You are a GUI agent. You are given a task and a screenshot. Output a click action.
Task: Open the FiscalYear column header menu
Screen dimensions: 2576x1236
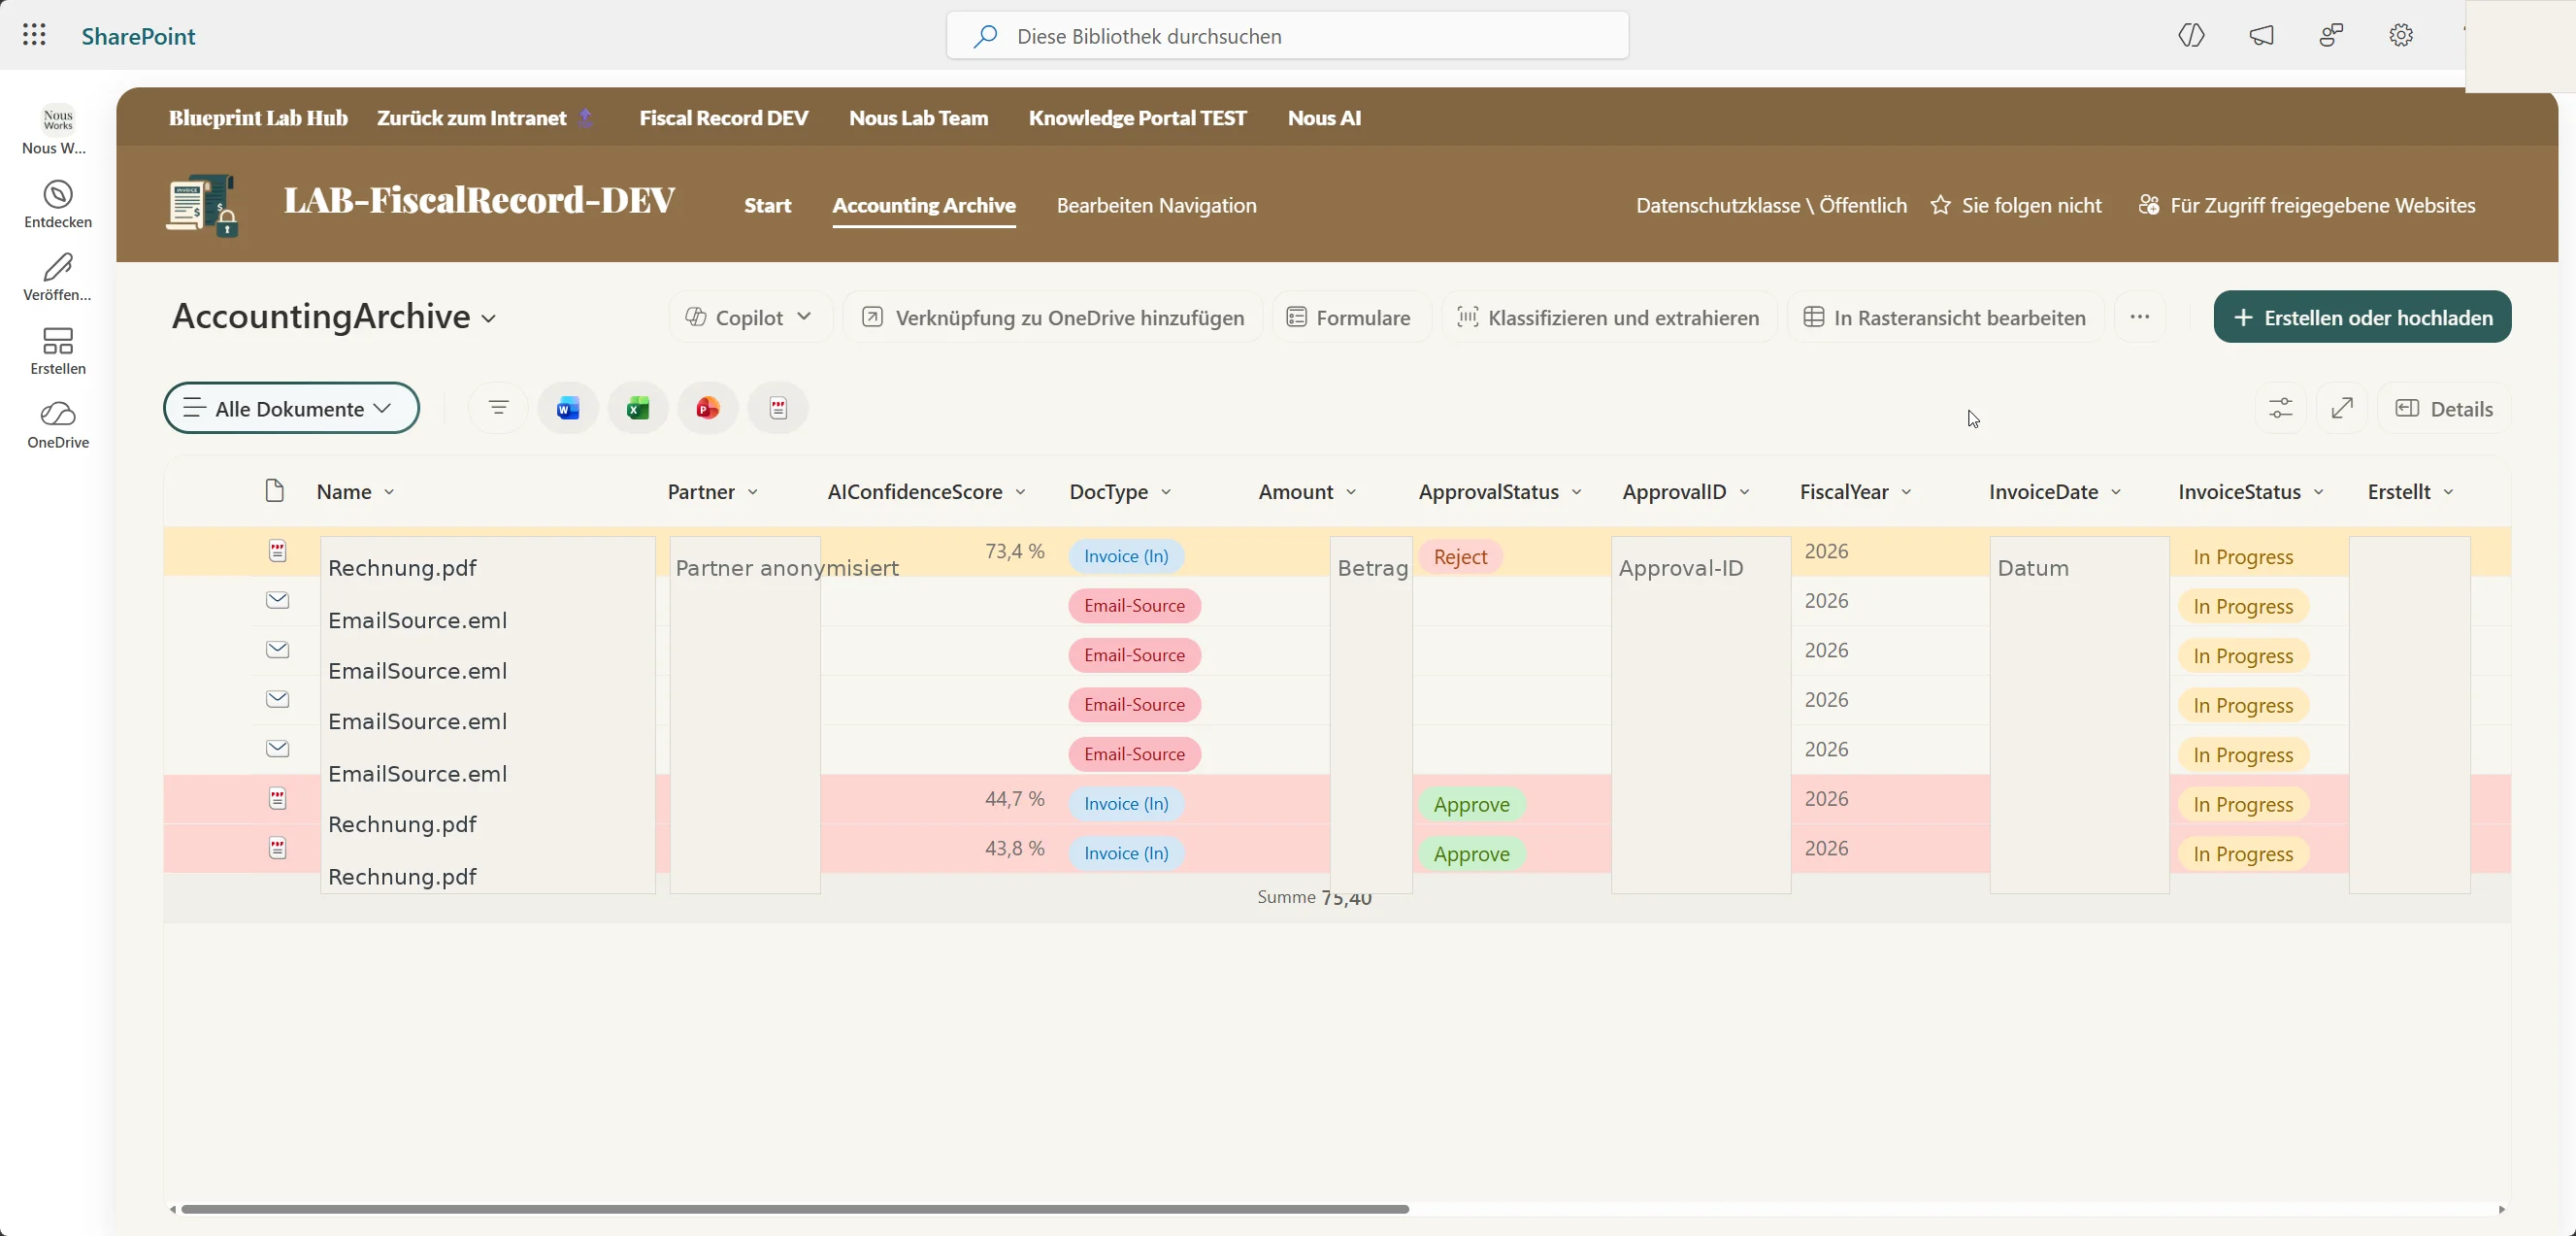coord(1856,492)
